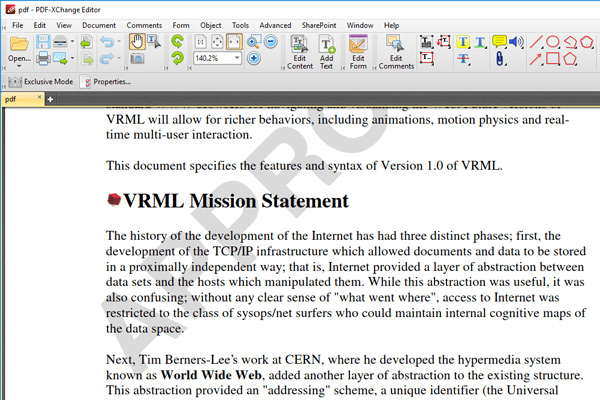Add a Sticky Note comment
The height and width of the screenshot is (400, 600).
tap(499, 42)
